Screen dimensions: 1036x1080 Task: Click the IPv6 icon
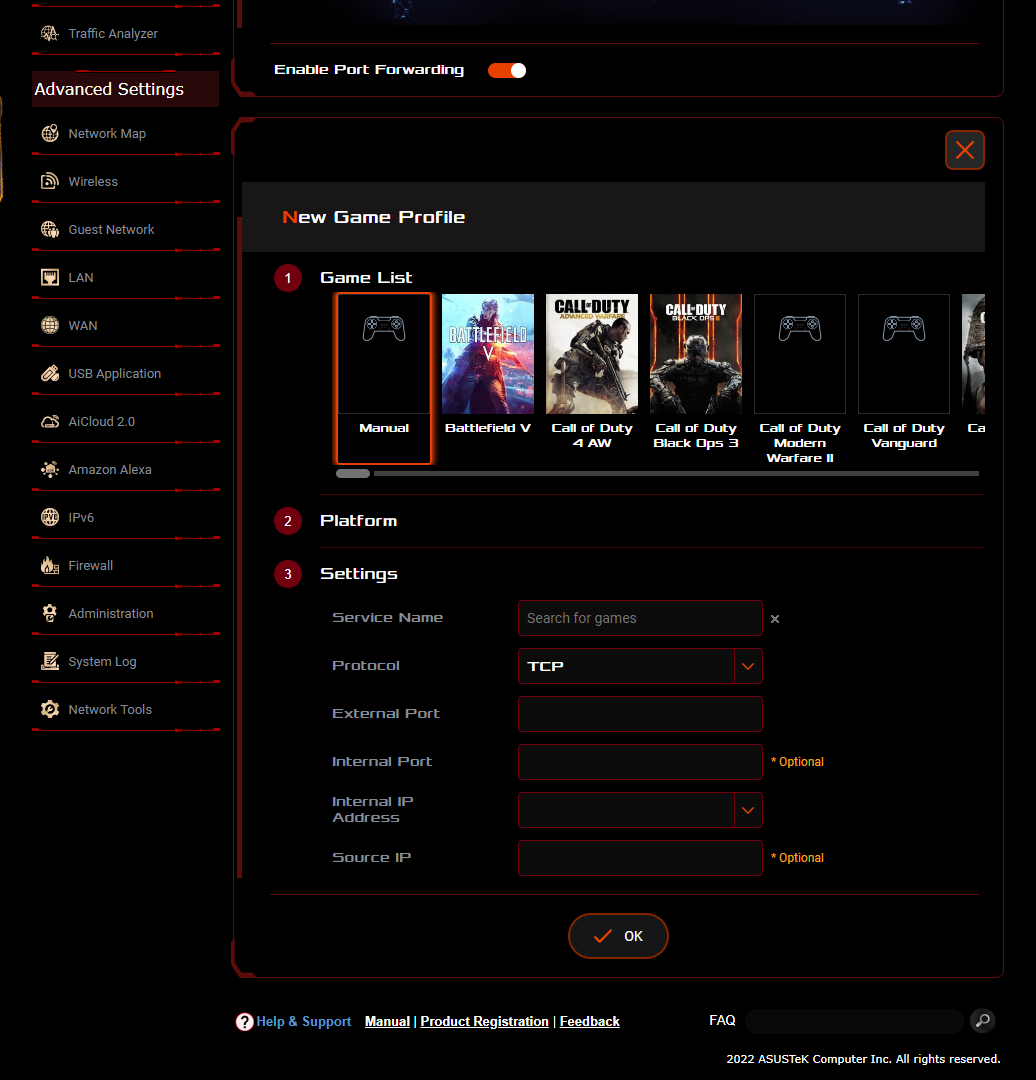(50, 517)
